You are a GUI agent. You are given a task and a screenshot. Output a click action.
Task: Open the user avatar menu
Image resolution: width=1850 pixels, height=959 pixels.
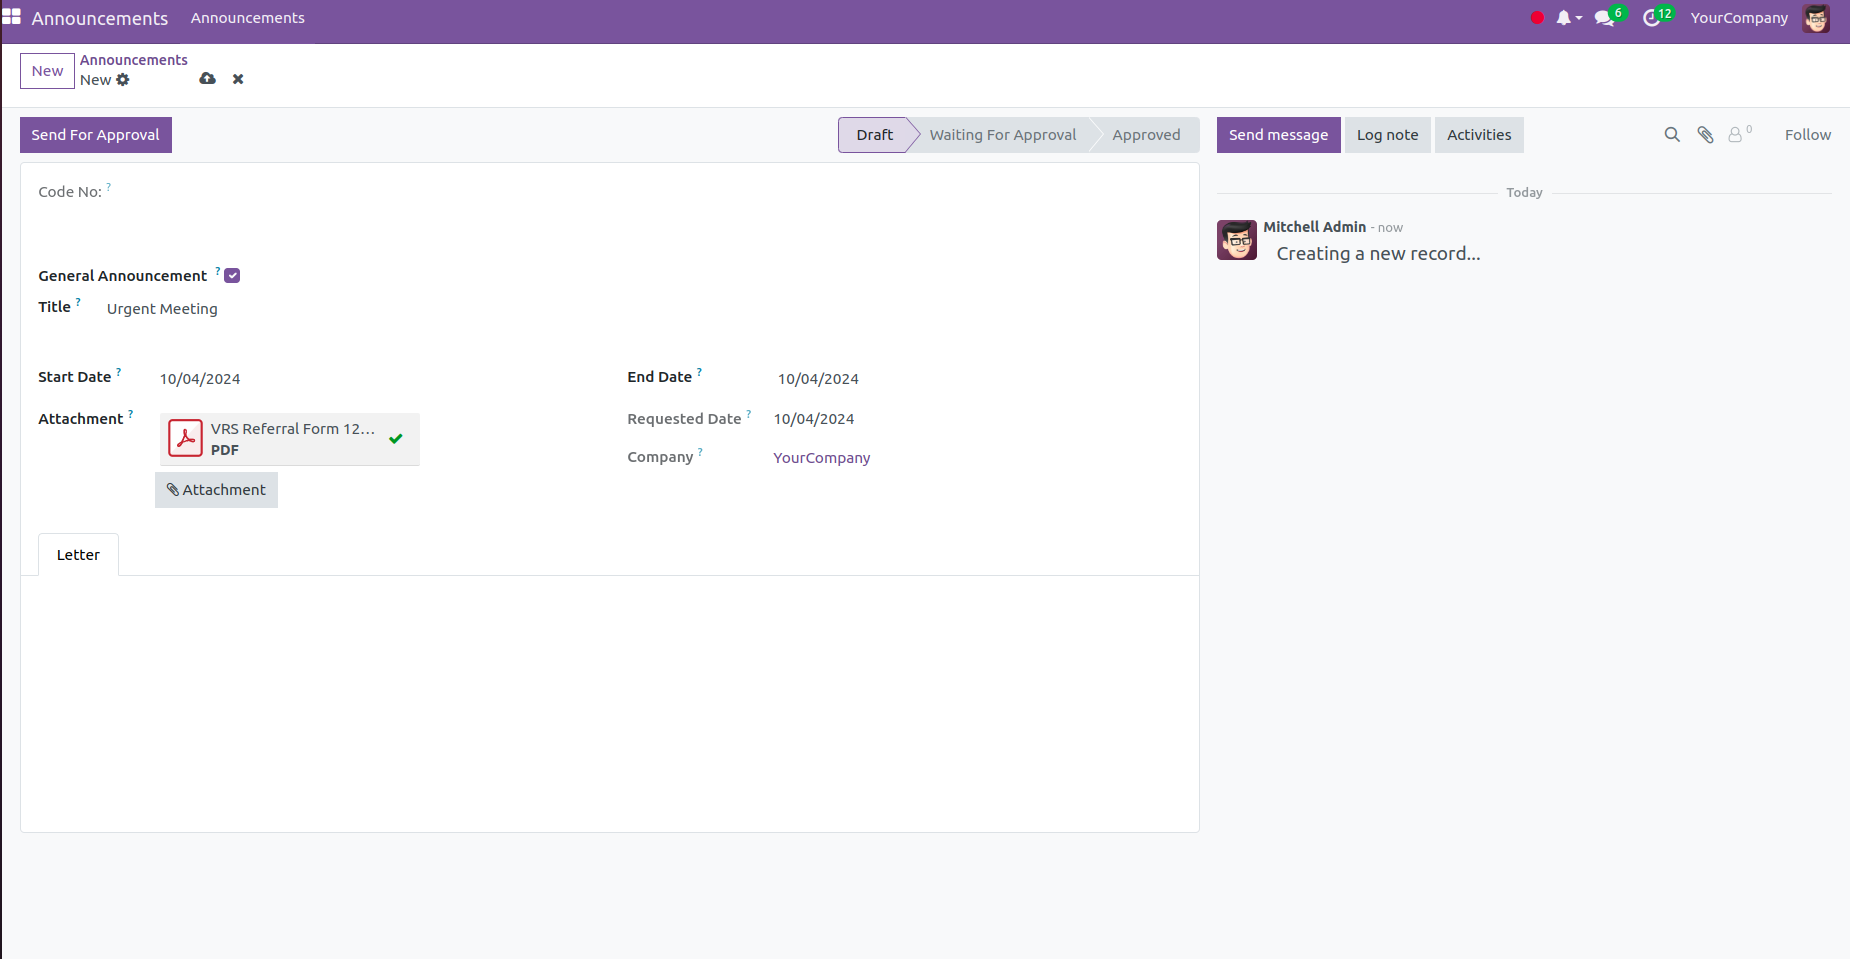pos(1815,18)
